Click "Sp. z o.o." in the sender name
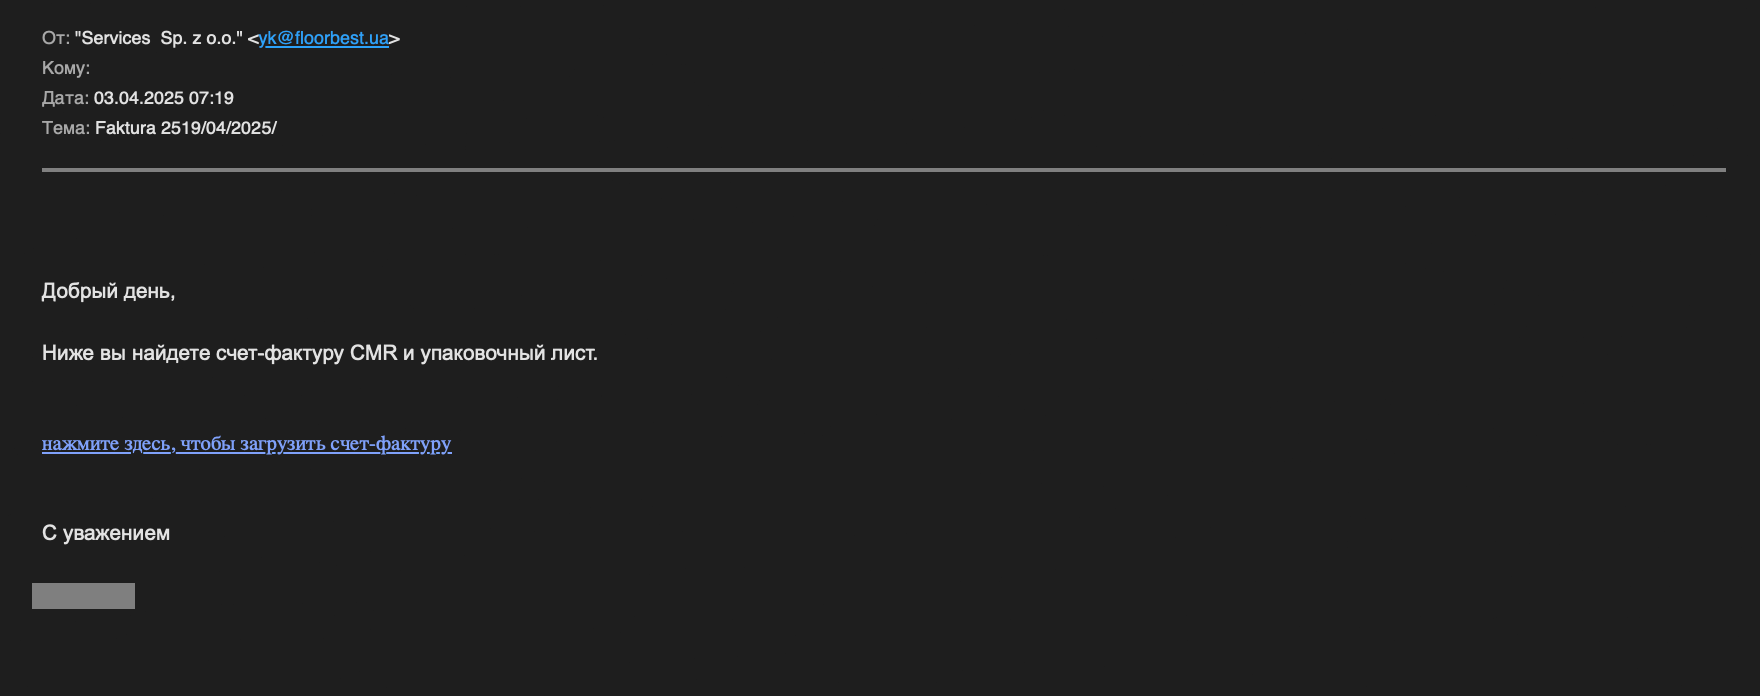The height and width of the screenshot is (696, 1760). click(x=200, y=39)
